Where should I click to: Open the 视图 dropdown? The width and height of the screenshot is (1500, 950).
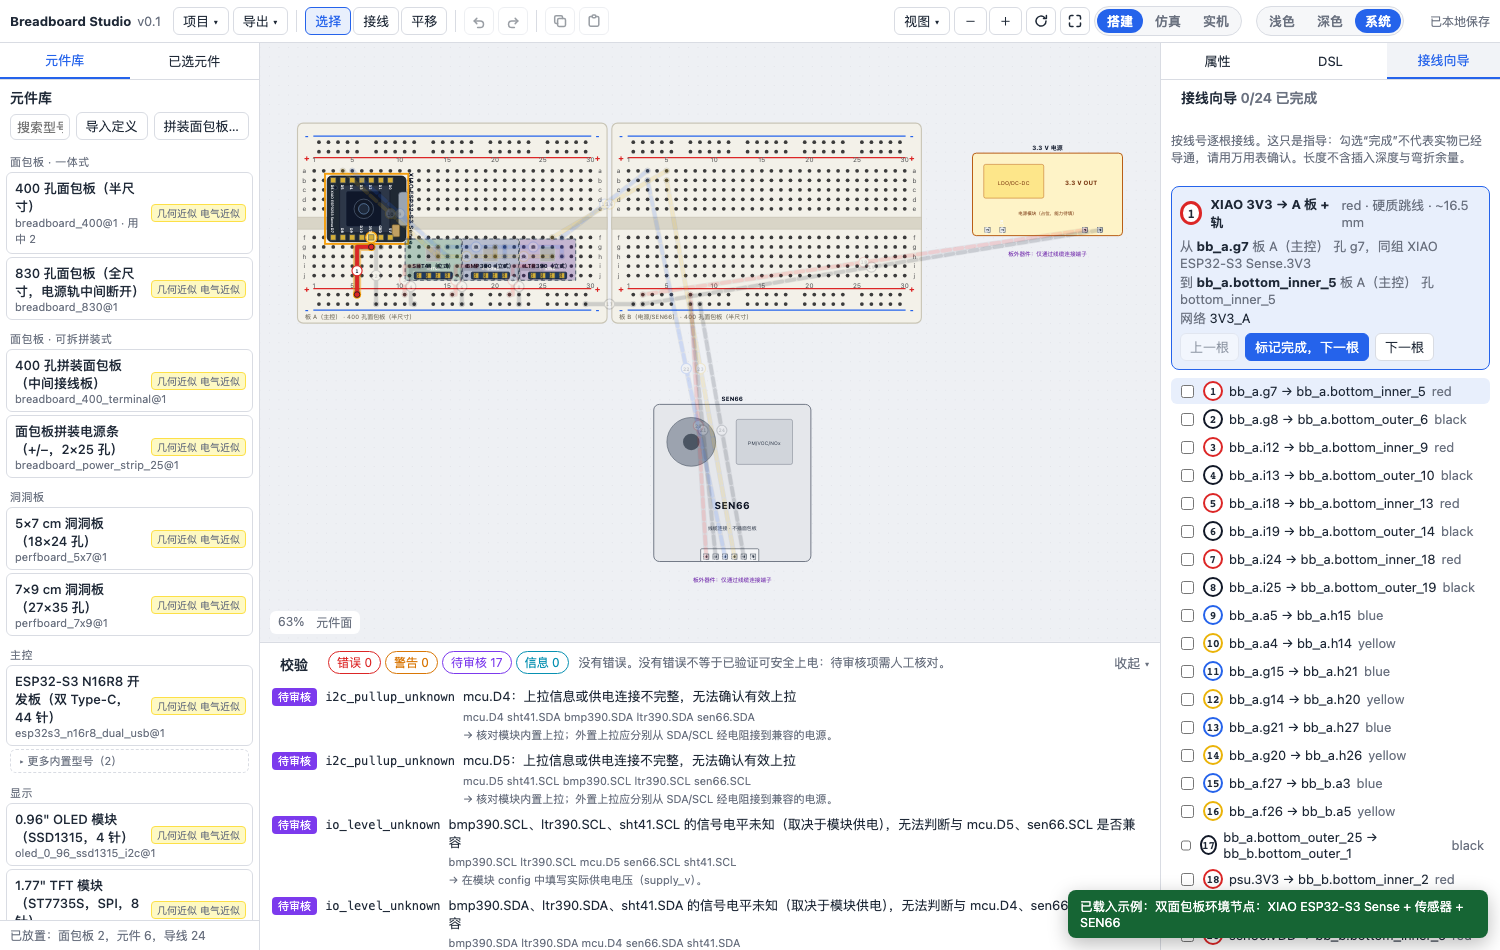922,21
